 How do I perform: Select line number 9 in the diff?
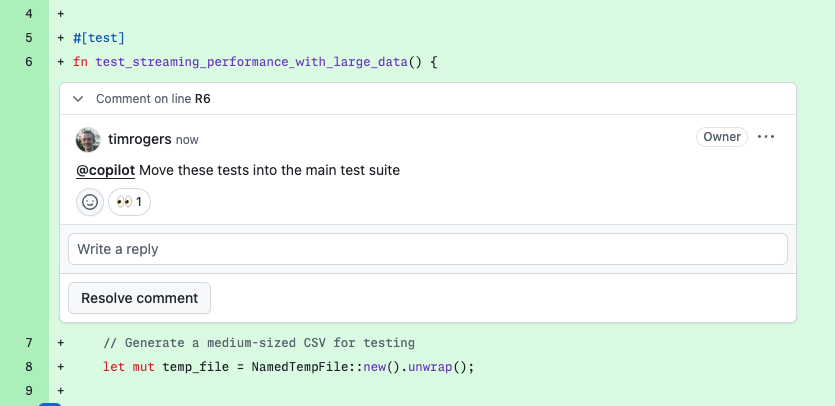pyautogui.click(x=28, y=390)
